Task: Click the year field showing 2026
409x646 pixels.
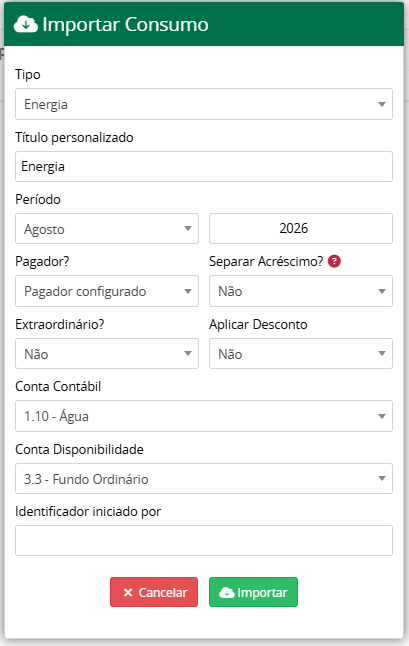Action: [x=301, y=229]
